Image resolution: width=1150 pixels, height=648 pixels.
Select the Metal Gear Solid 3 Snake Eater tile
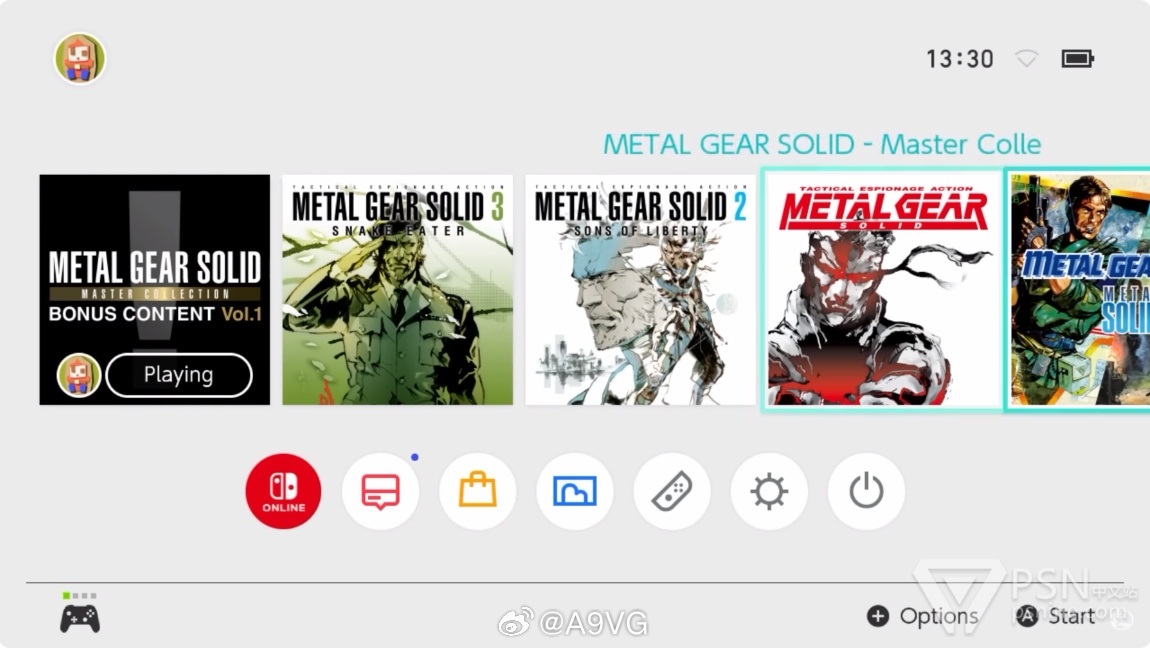coord(398,290)
